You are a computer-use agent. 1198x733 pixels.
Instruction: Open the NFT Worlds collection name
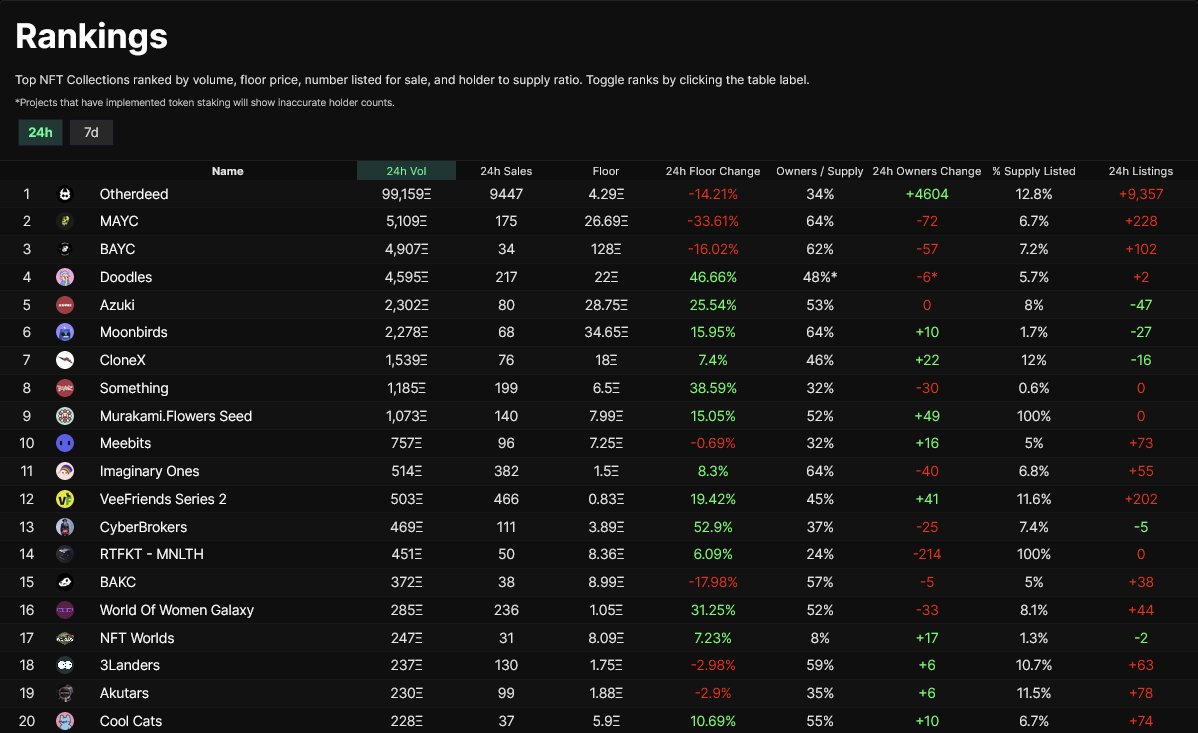(137, 637)
